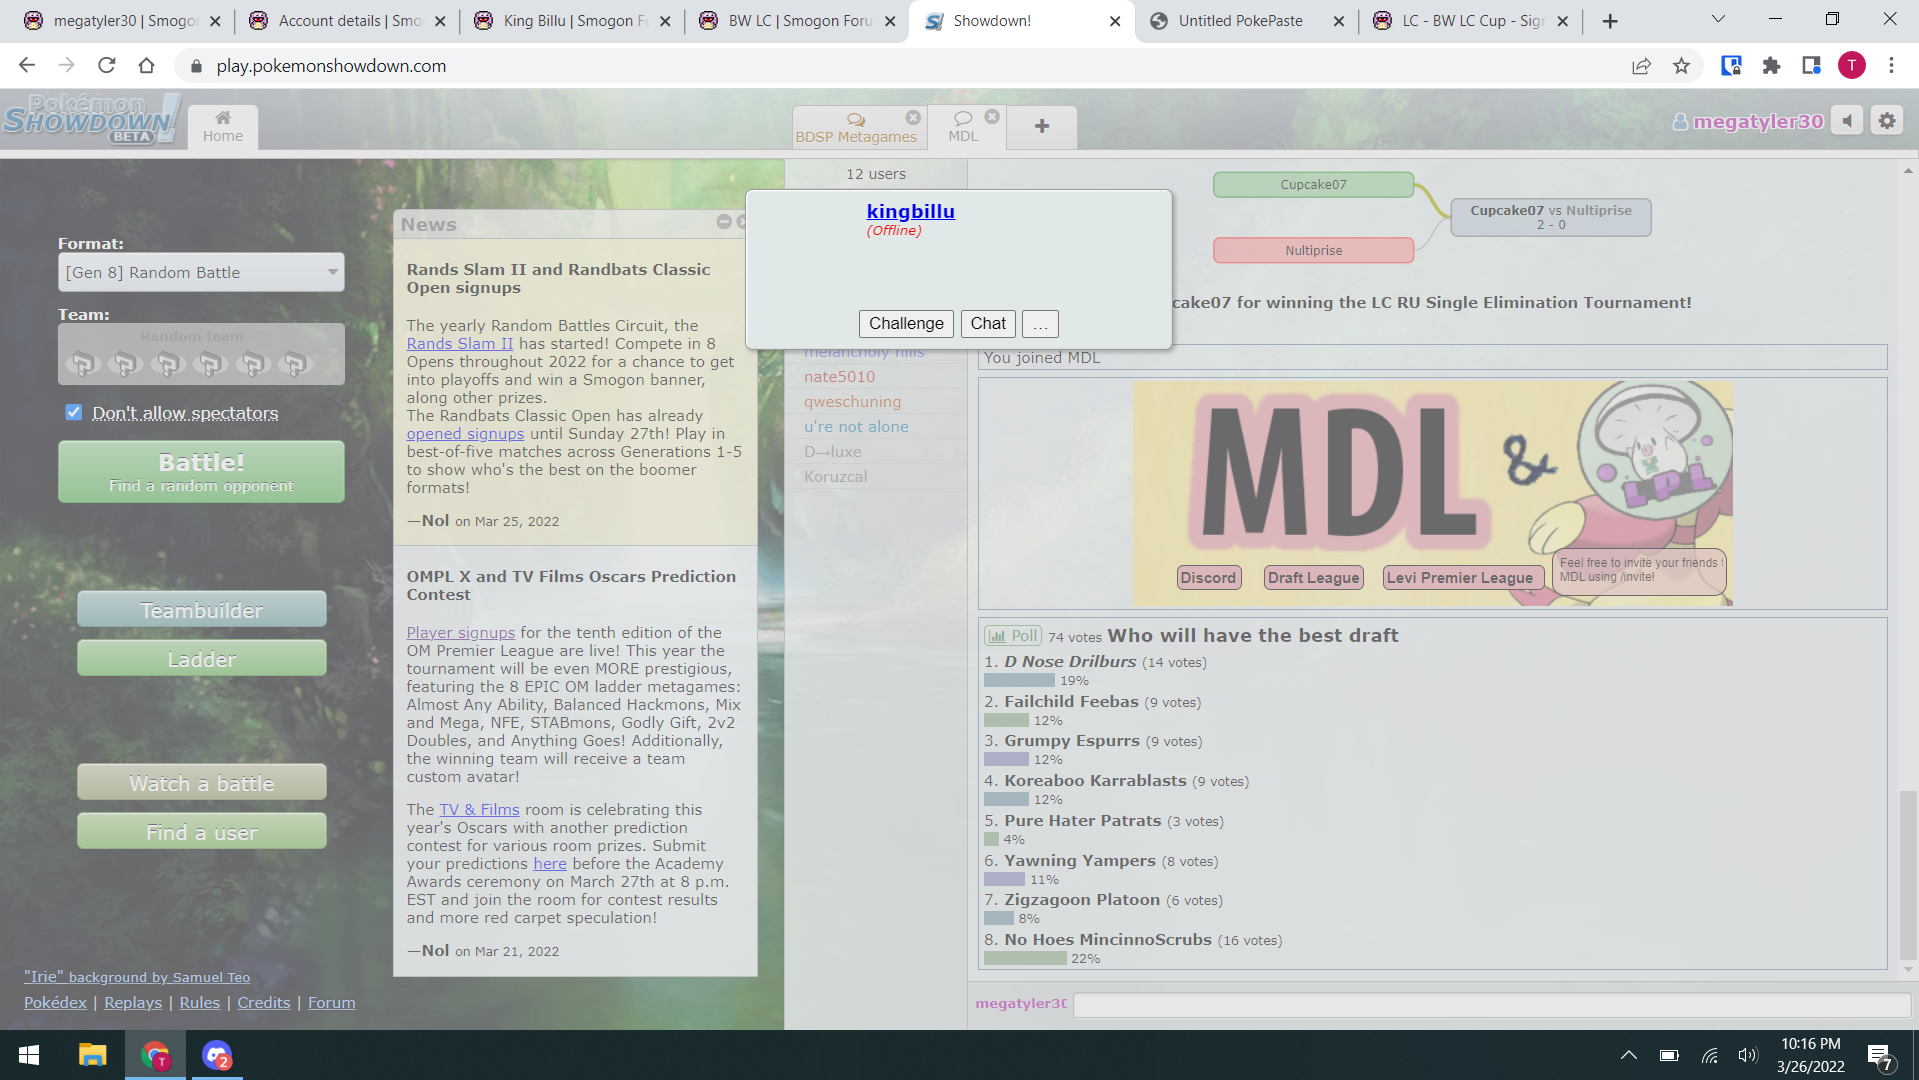
Task: Minimize the News panel
Action: pos(724,222)
